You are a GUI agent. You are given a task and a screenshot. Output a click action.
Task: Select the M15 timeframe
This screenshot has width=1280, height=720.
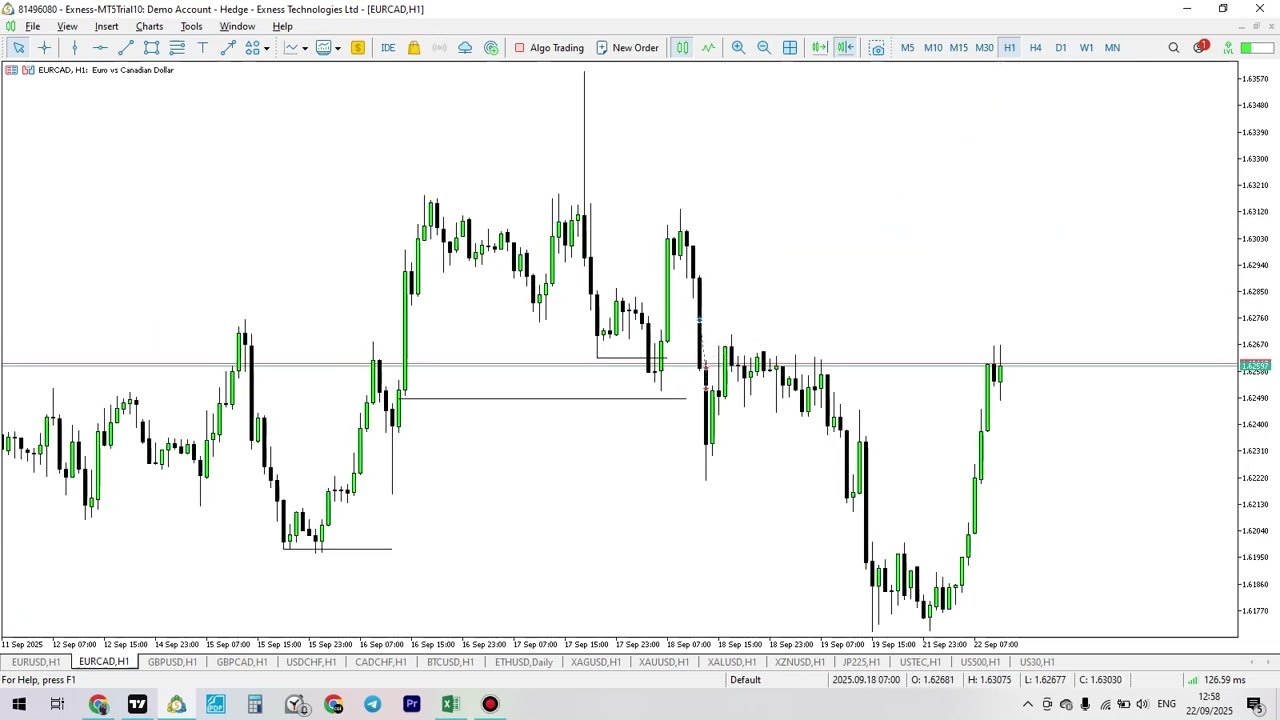[959, 48]
